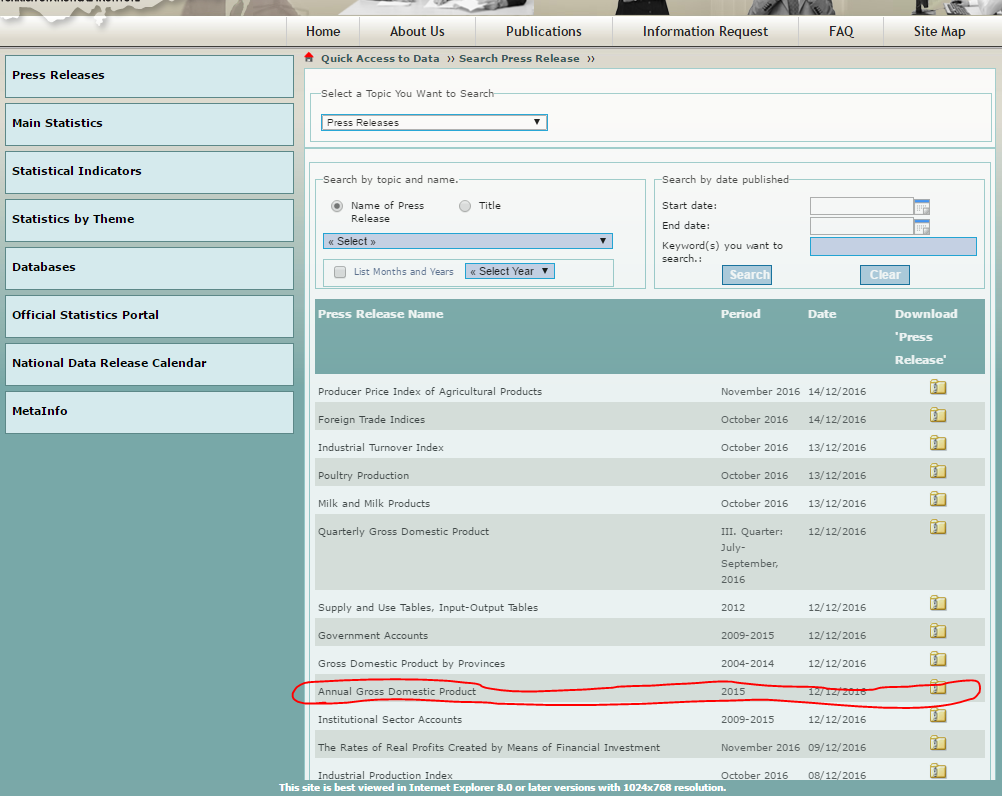
Task: Click 'Milk and Milk Products' row name
Action: [374, 503]
